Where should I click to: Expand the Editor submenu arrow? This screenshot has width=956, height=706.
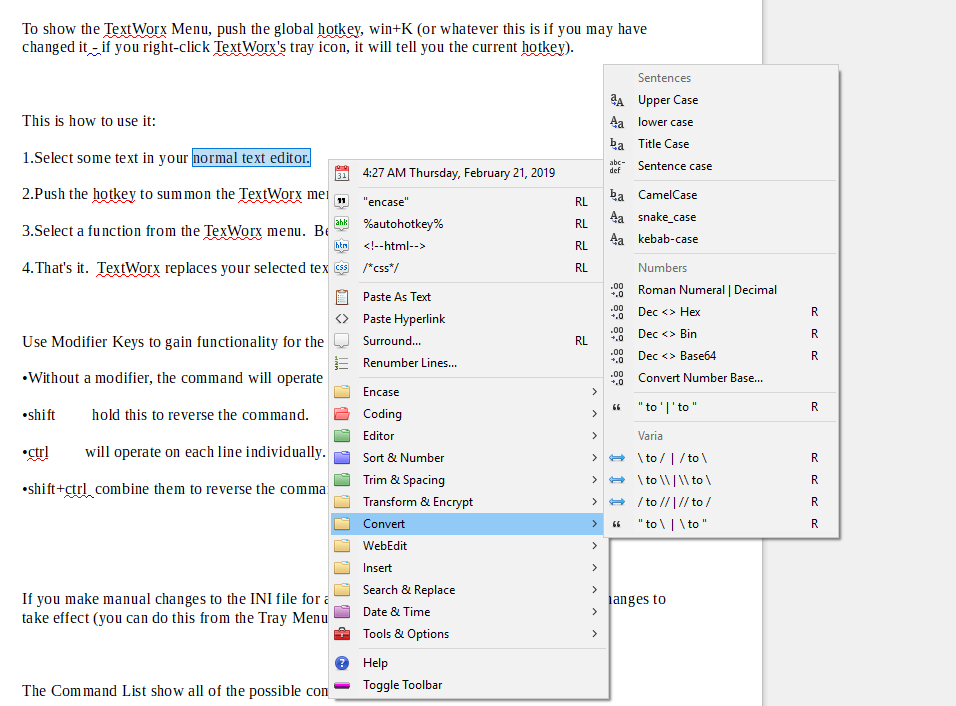tap(594, 436)
